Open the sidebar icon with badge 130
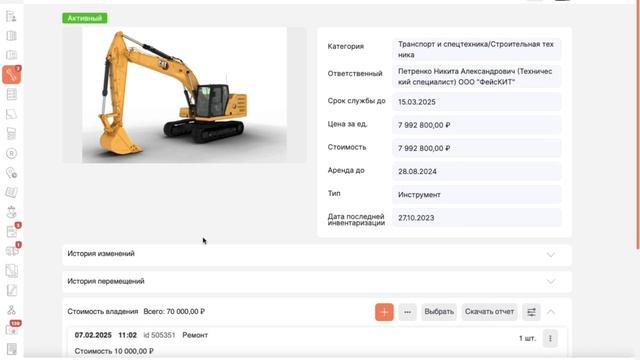The image size is (640, 360). coord(12,329)
